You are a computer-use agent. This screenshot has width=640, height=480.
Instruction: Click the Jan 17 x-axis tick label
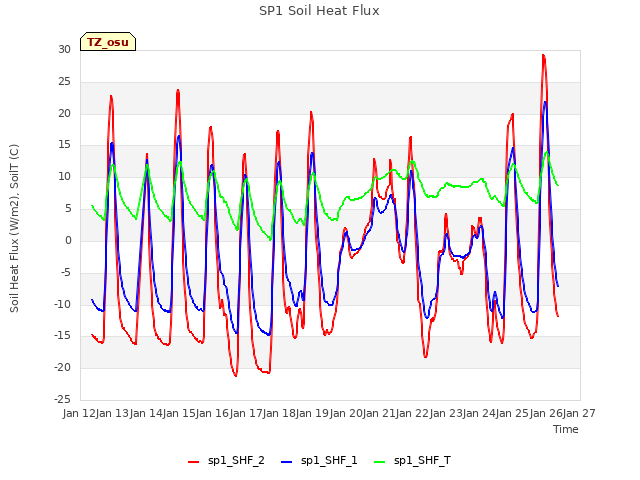pyautogui.click(x=246, y=413)
